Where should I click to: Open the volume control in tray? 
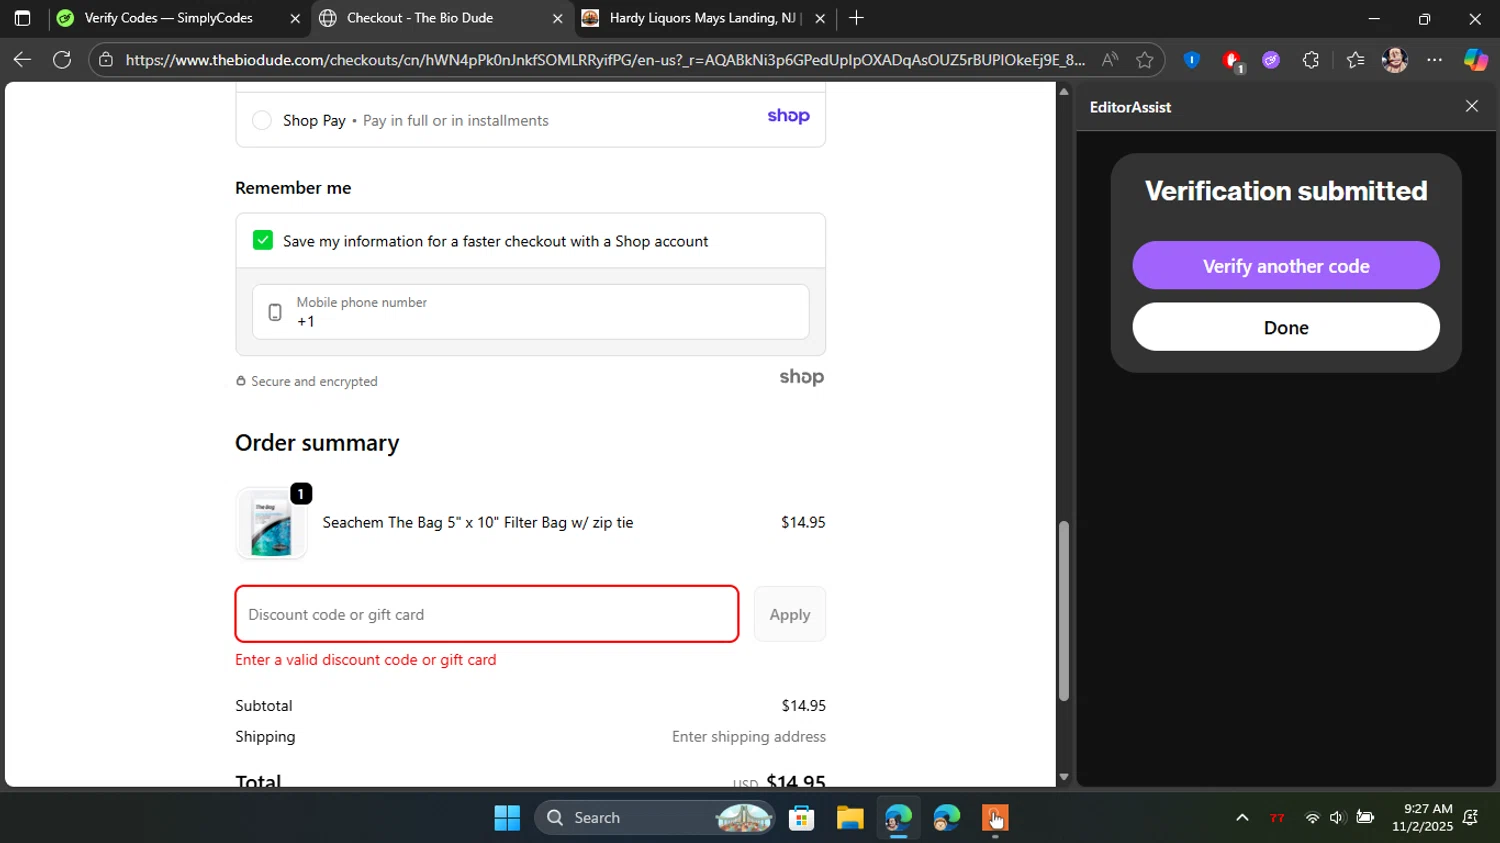1337,818
